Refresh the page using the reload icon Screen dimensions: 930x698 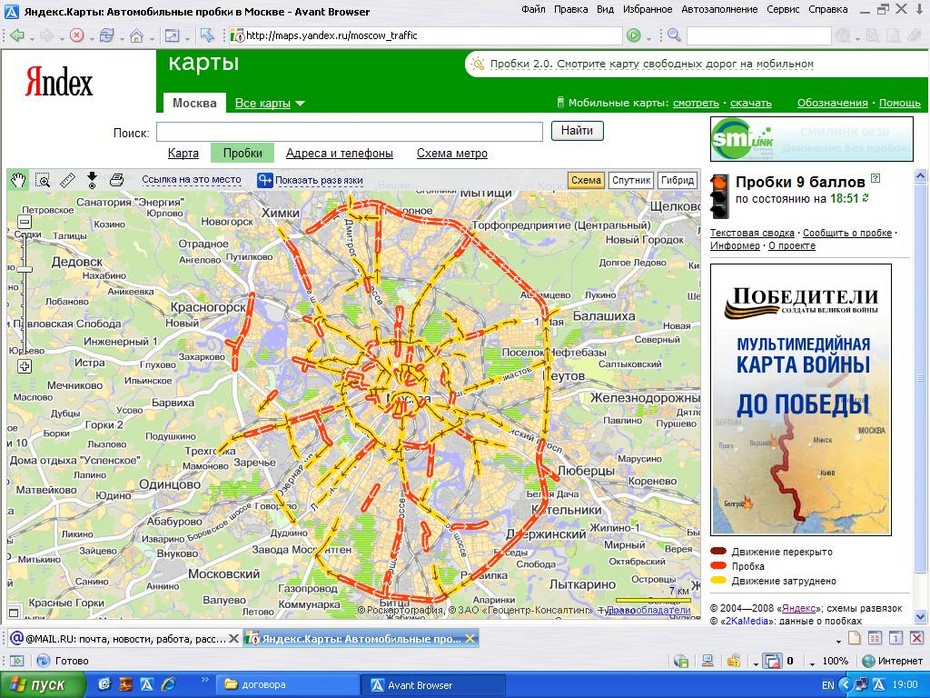point(107,36)
